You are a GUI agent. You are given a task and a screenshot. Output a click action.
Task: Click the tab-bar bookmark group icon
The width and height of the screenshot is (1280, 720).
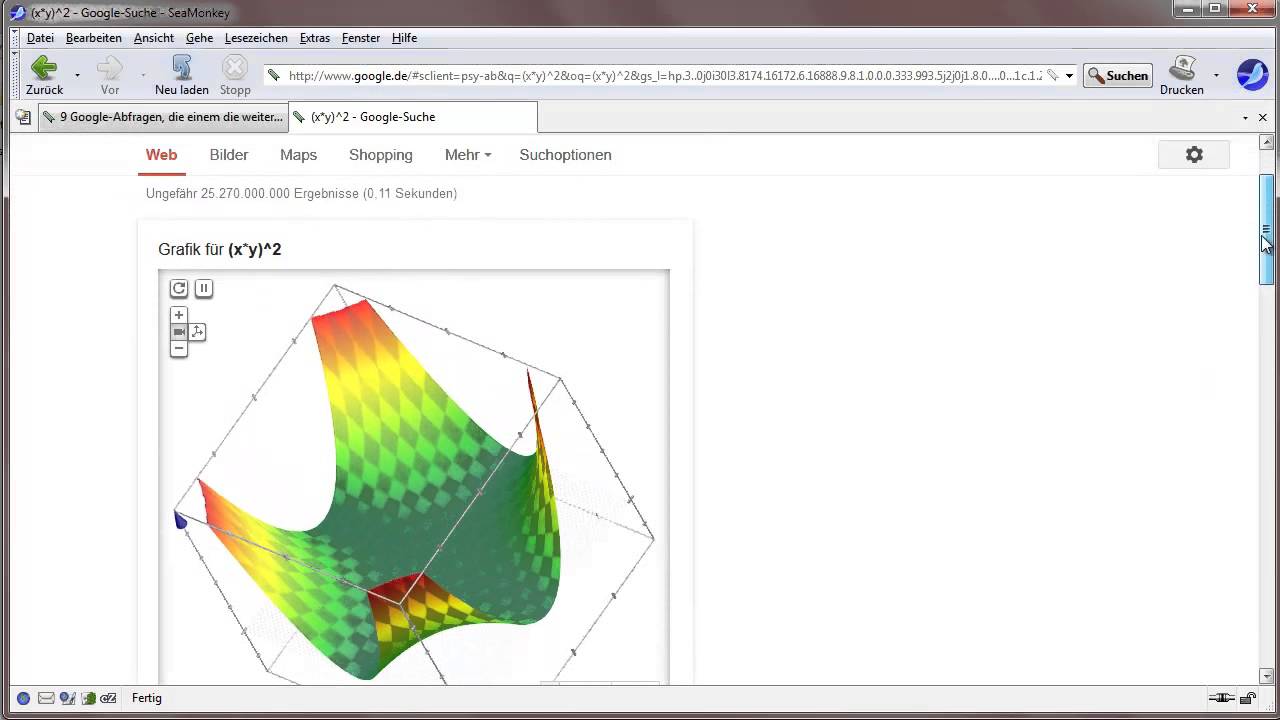tap(23, 117)
